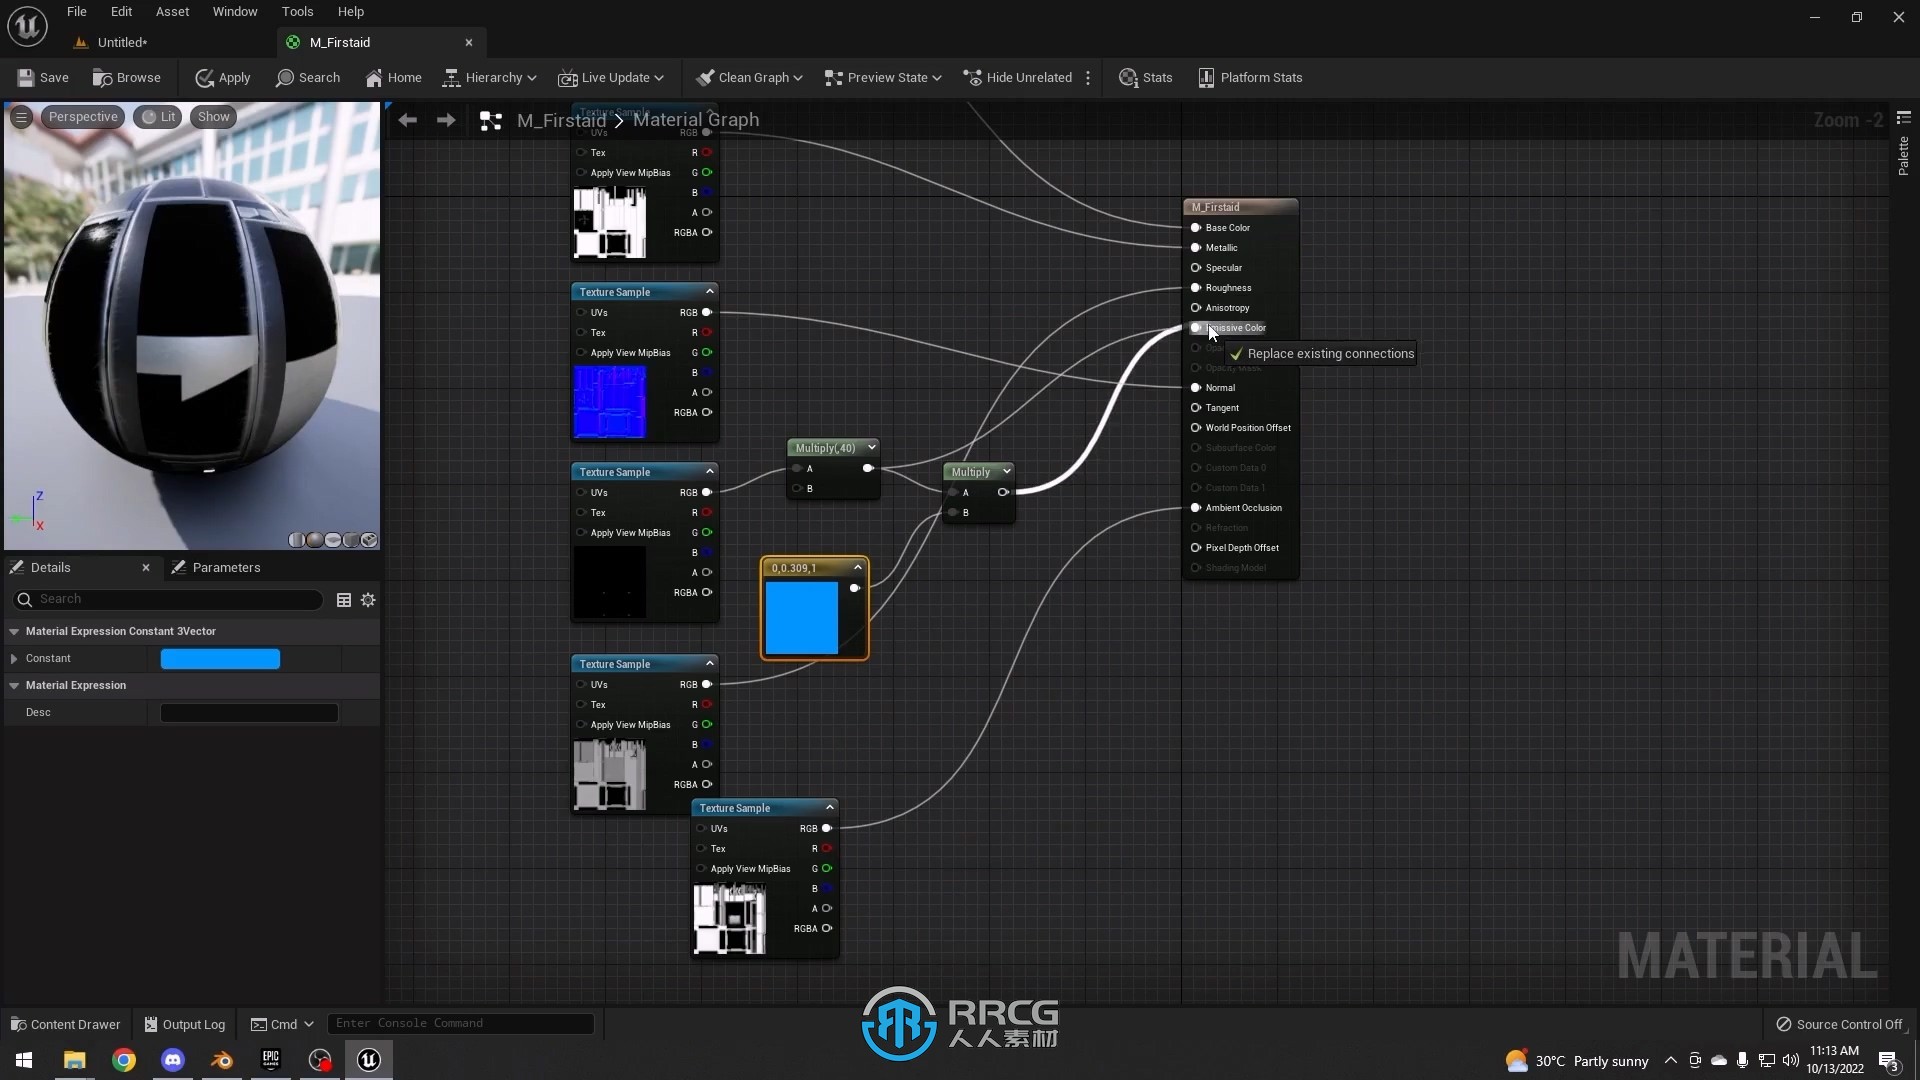Open the Windows Start menu
The height and width of the screenshot is (1080, 1920).
tap(24, 1060)
